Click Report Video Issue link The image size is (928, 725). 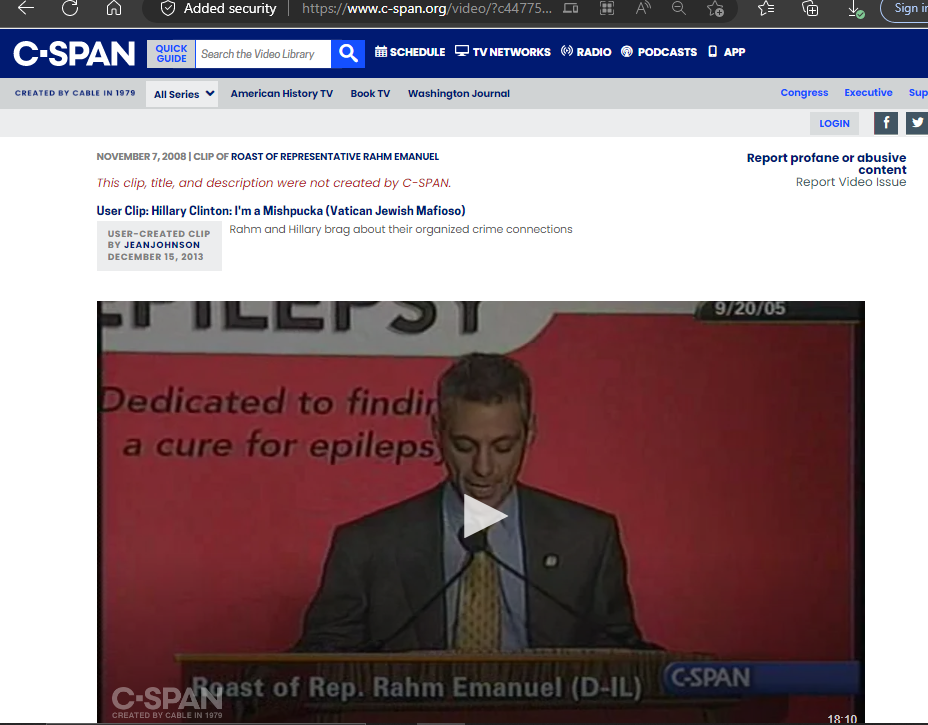tap(850, 182)
